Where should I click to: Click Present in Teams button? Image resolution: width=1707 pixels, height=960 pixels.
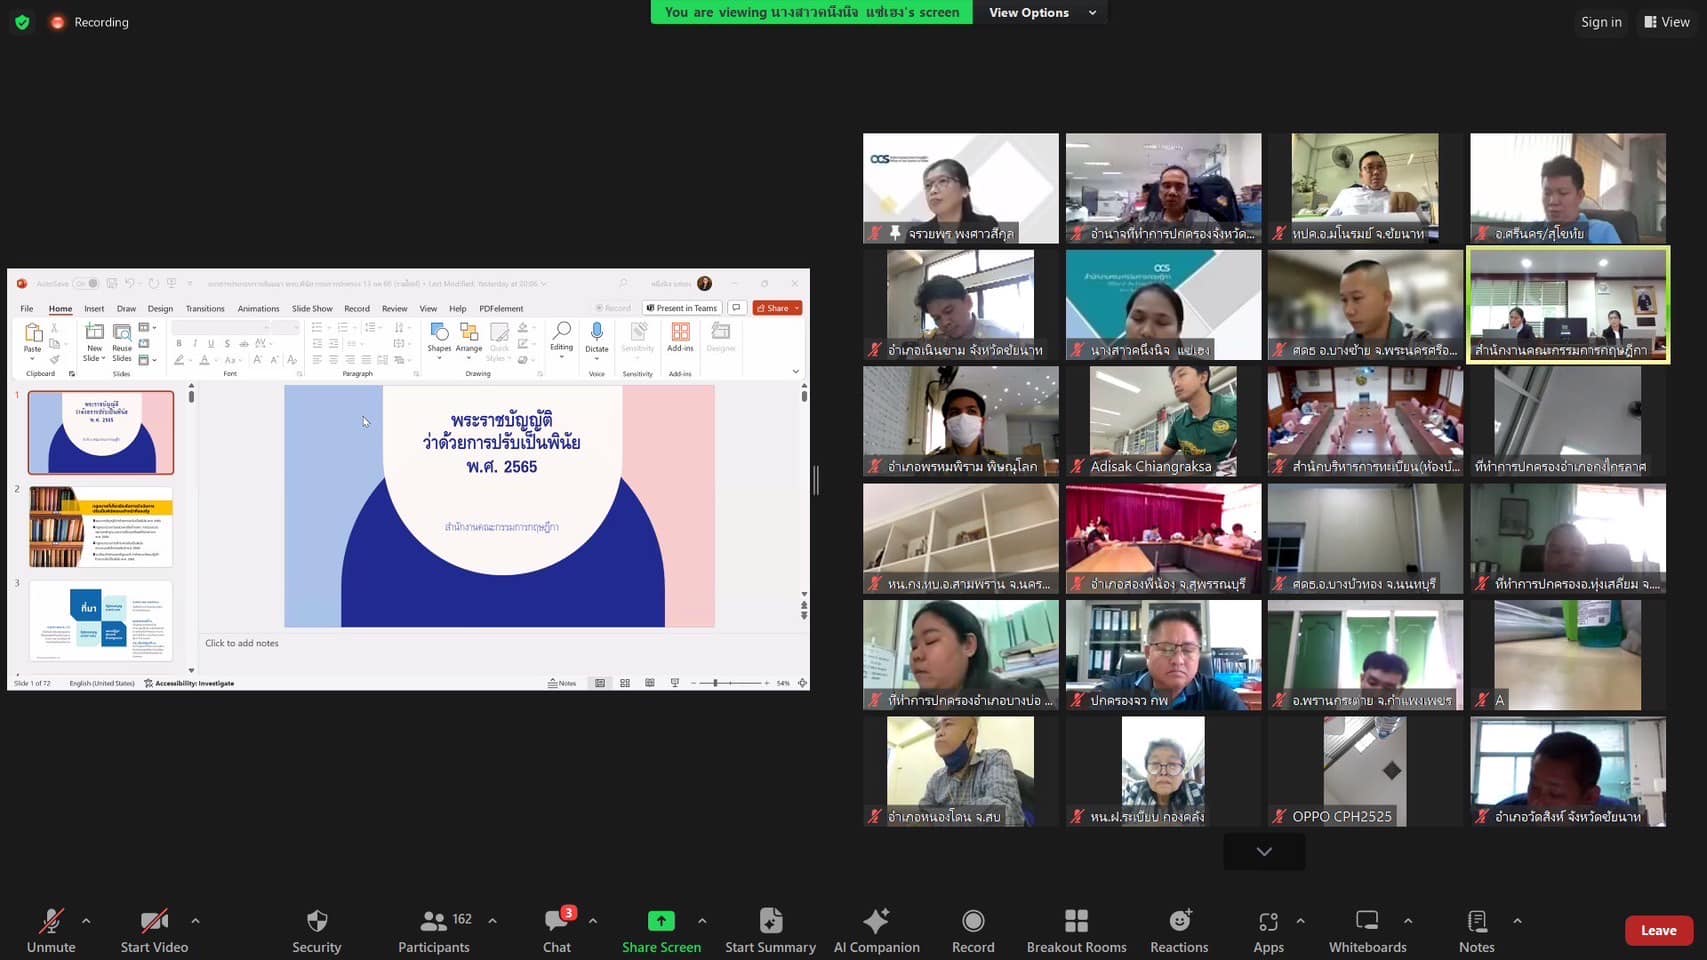(682, 308)
